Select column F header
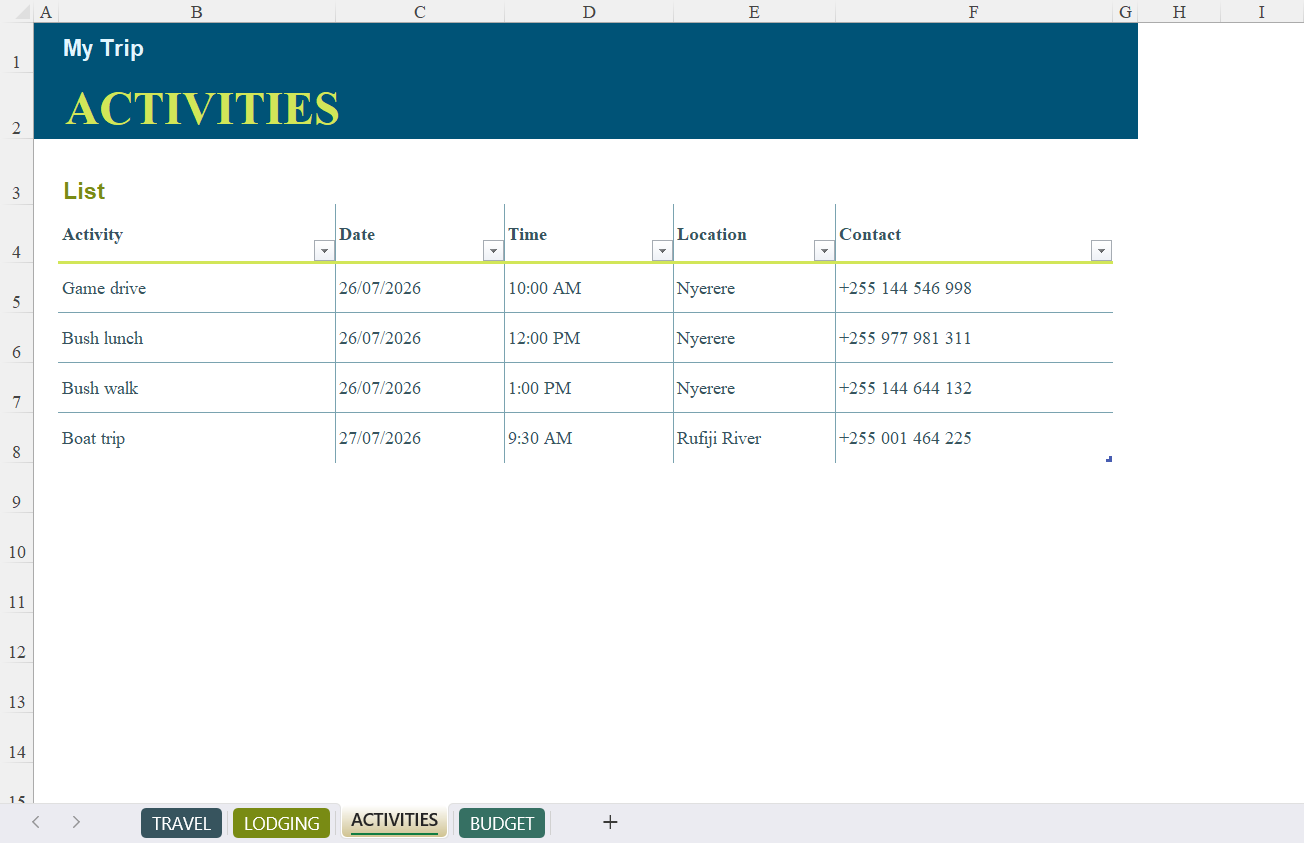Image resolution: width=1304 pixels, height=843 pixels. (x=974, y=12)
